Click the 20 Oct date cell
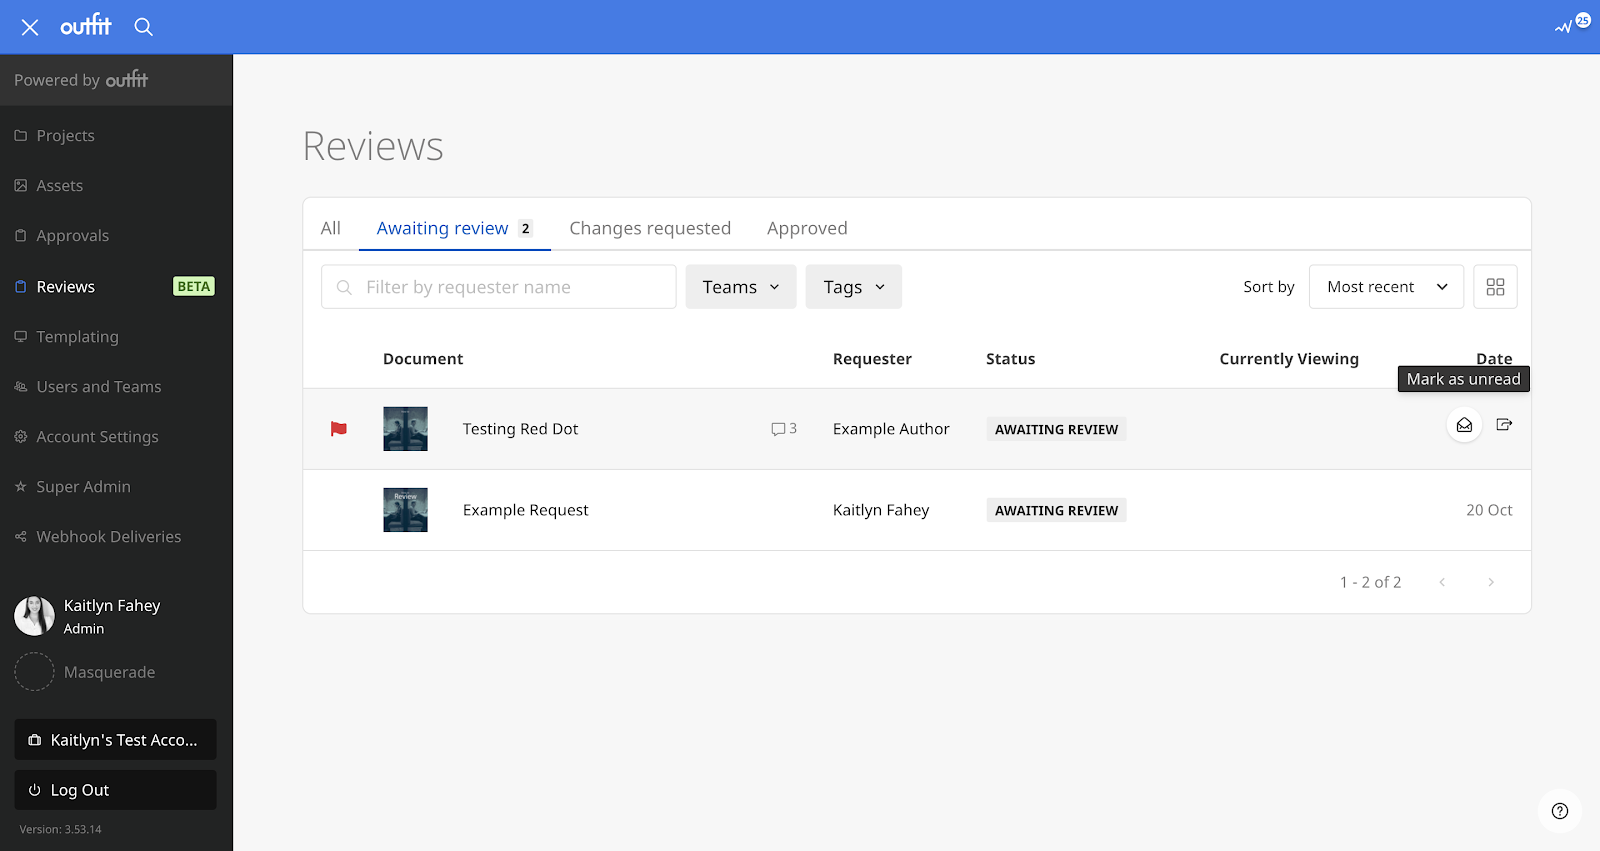 pyautogui.click(x=1489, y=510)
